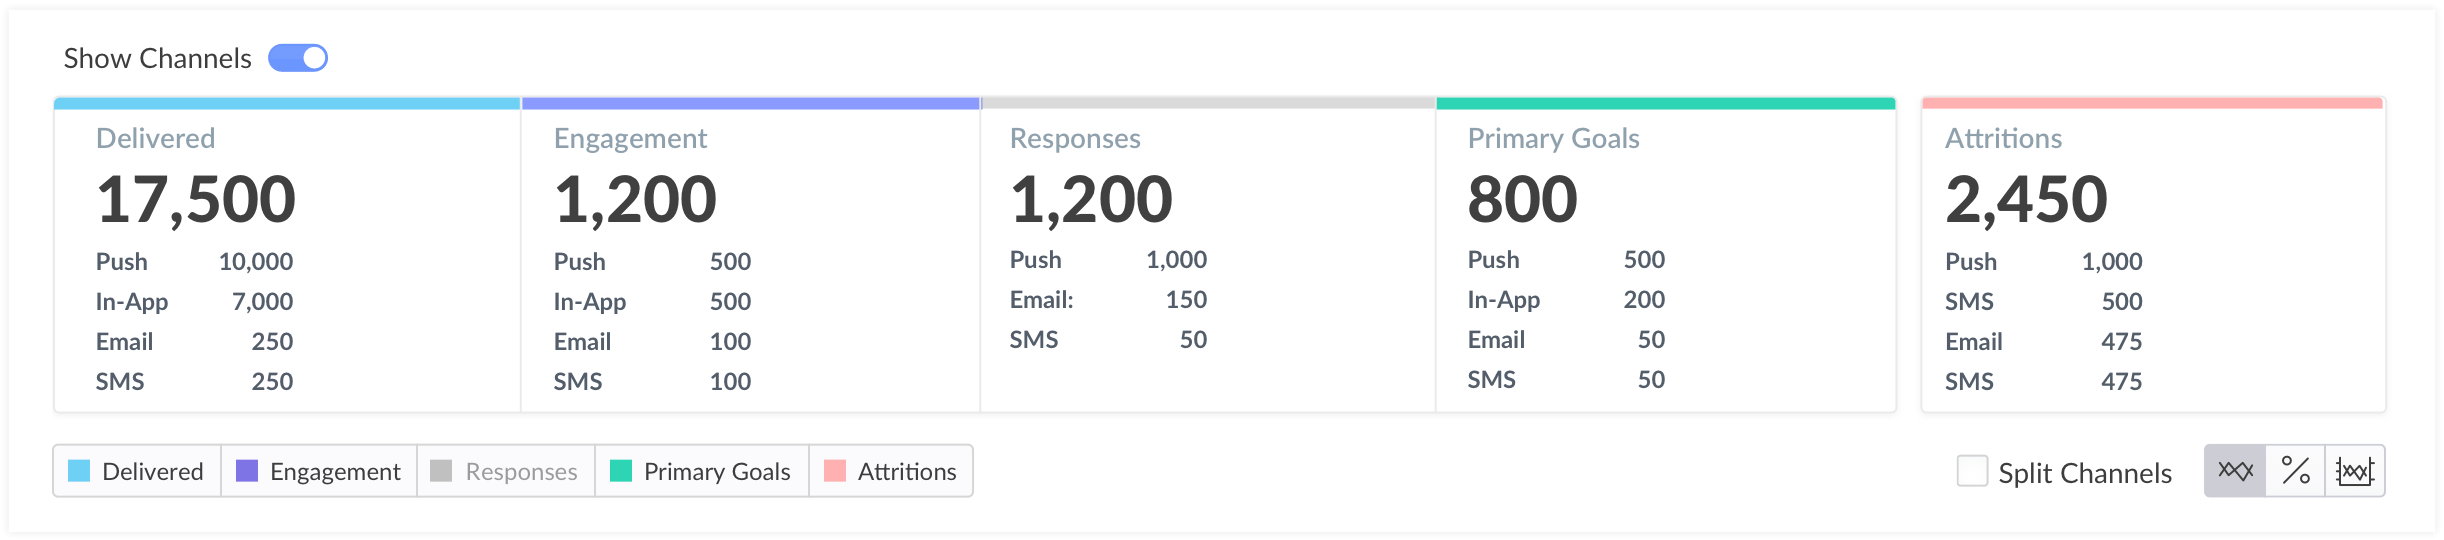The width and height of the screenshot is (2444, 540).
Task: Click the Engagement purple color swatch
Action: (x=247, y=471)
